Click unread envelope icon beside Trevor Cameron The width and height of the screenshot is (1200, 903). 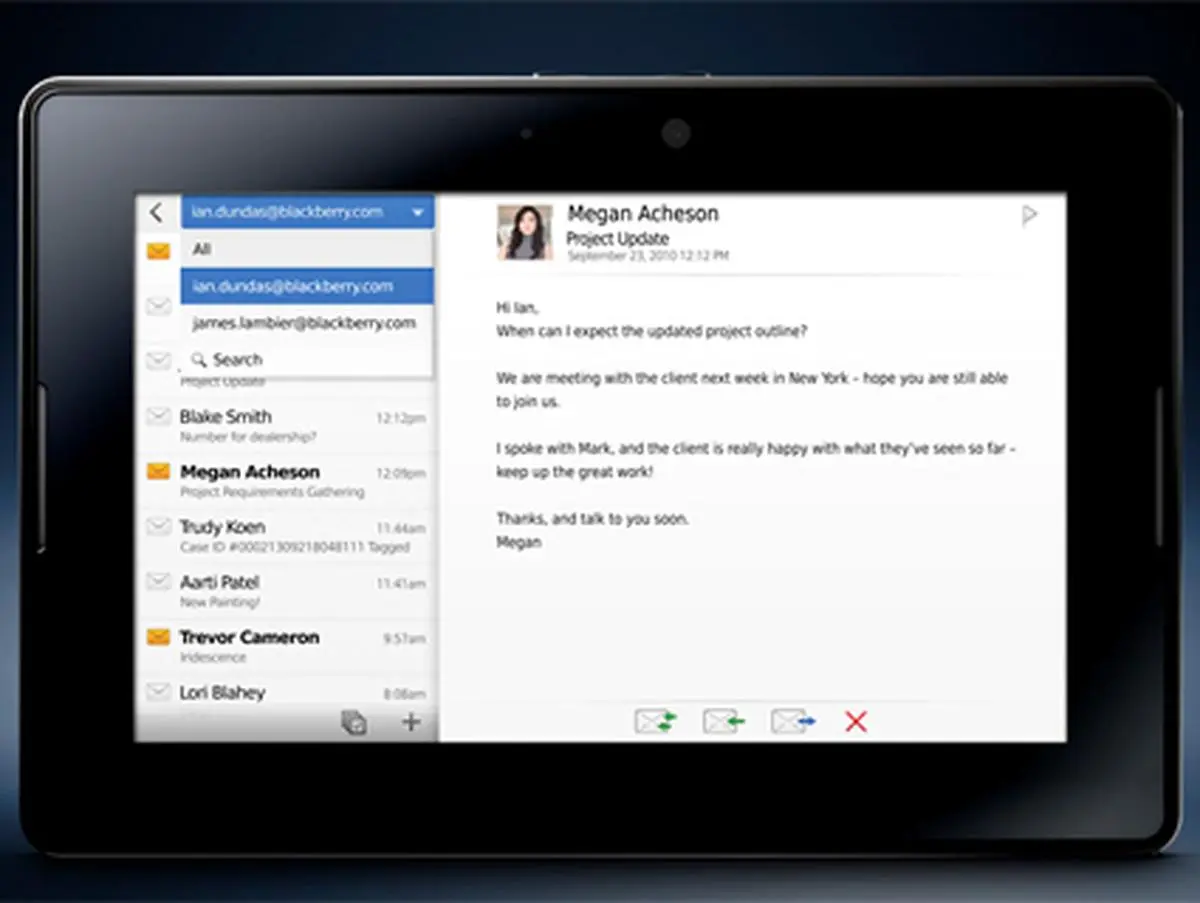[158, 637]
